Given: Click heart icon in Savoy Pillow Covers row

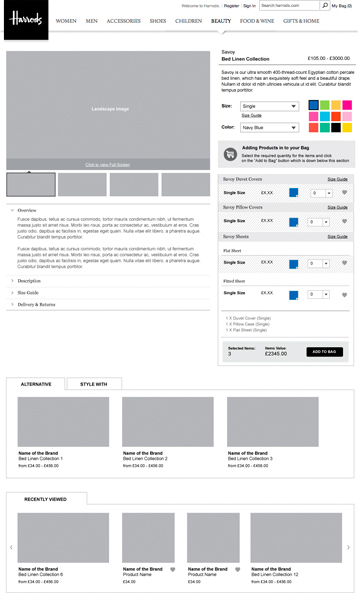Looking at the screenshot, I should 344,221.
